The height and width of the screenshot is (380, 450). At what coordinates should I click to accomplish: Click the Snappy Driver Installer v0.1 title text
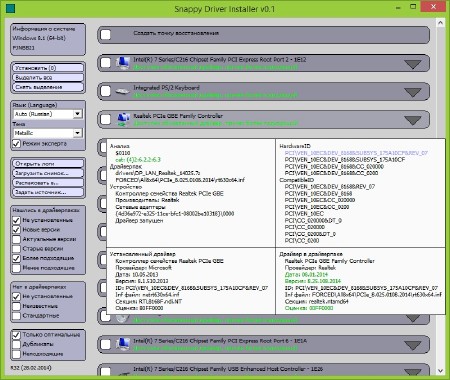click(x=225, y=9)
